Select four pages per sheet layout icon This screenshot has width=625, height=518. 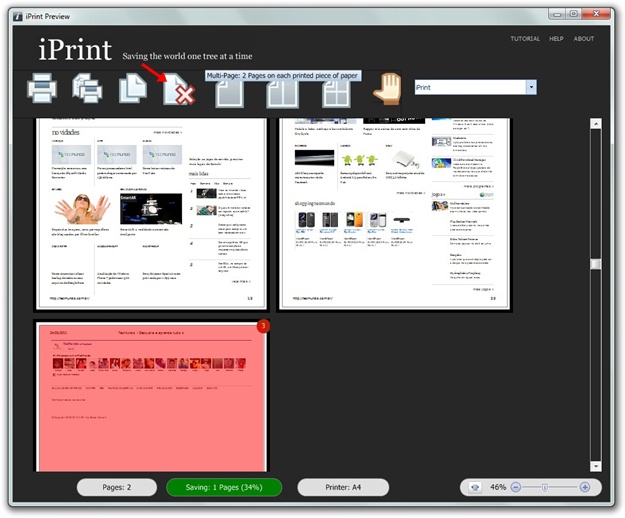coord(336,94)
